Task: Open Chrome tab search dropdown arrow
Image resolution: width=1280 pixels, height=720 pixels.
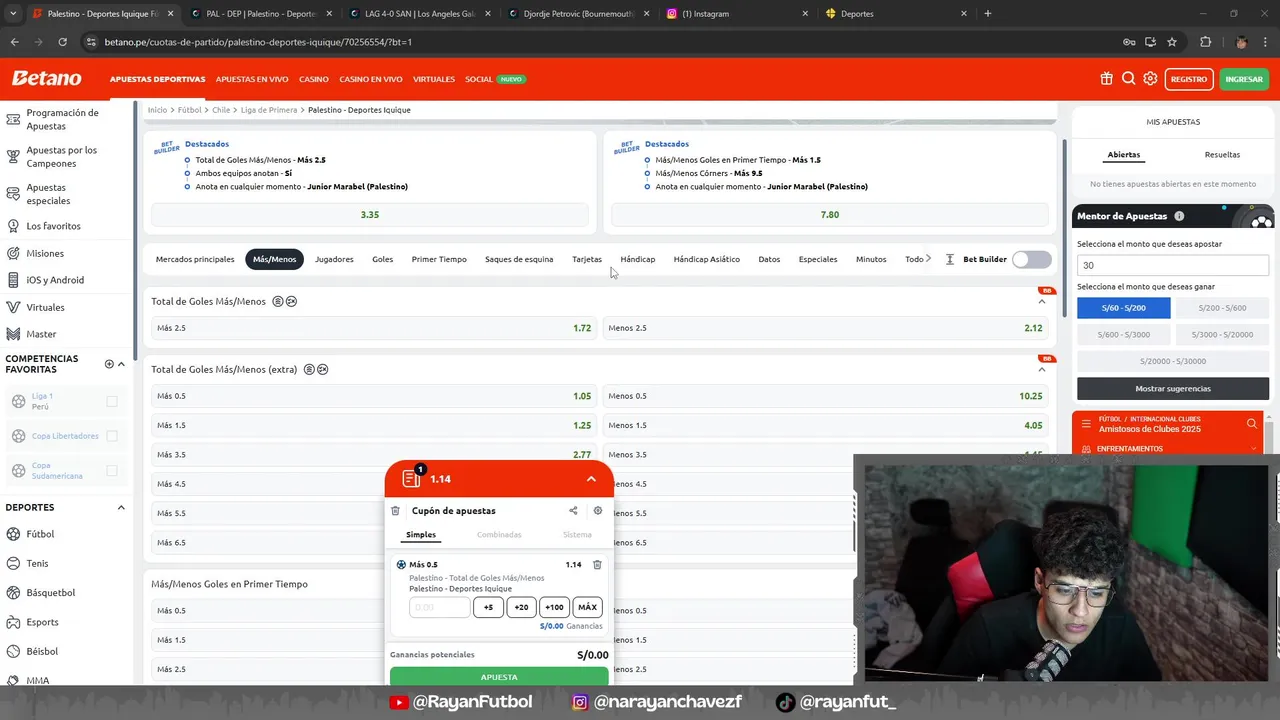Action: coord(13,14)
